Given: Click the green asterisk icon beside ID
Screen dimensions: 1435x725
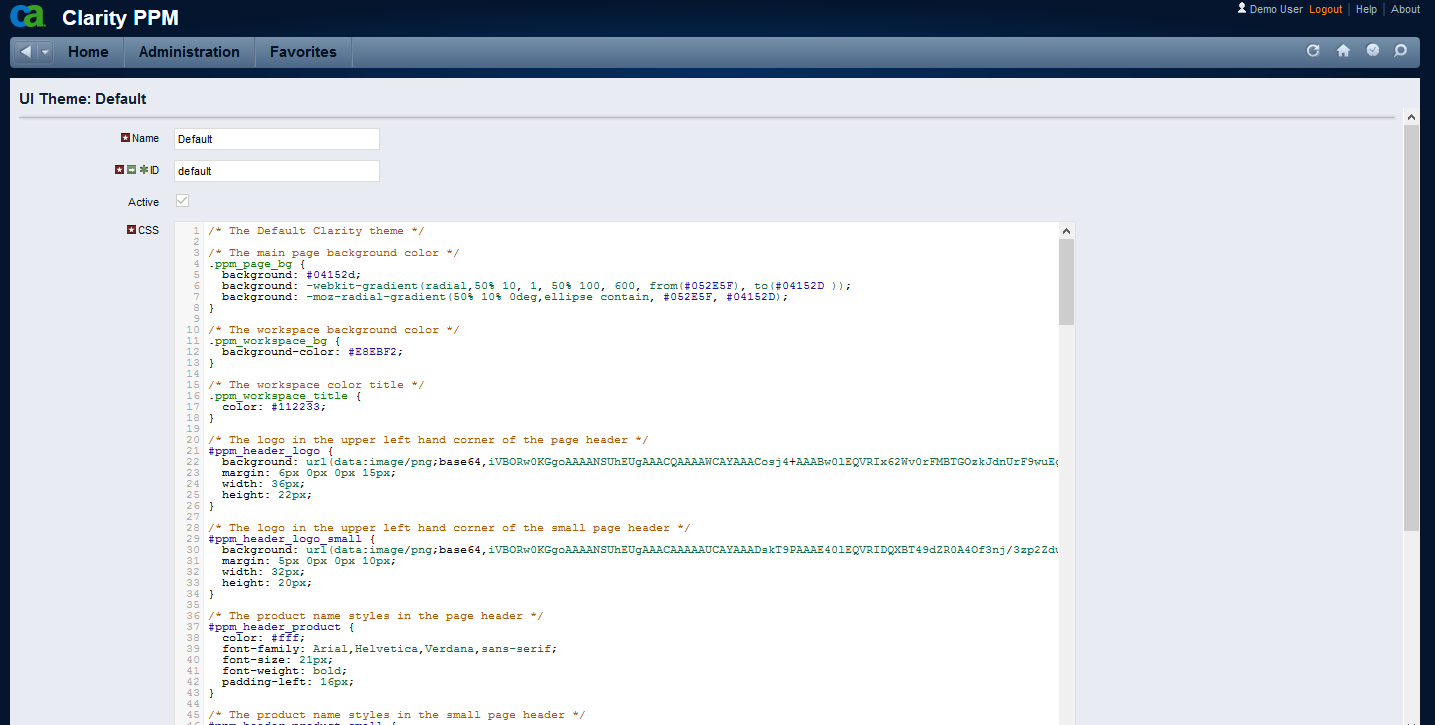Looking at the screenshot, I should pyautogui.click(x=144, y=170).
